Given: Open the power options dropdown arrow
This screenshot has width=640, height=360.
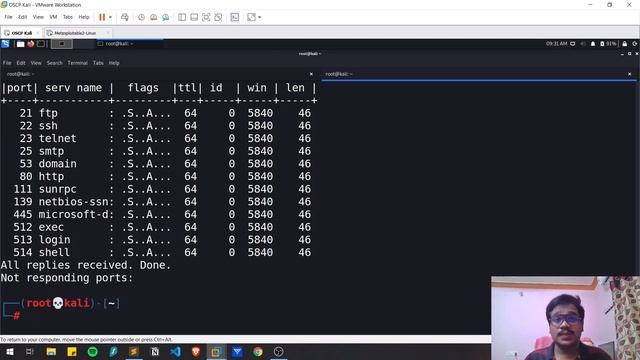Looking at the screenshot, I should point(110,17).
